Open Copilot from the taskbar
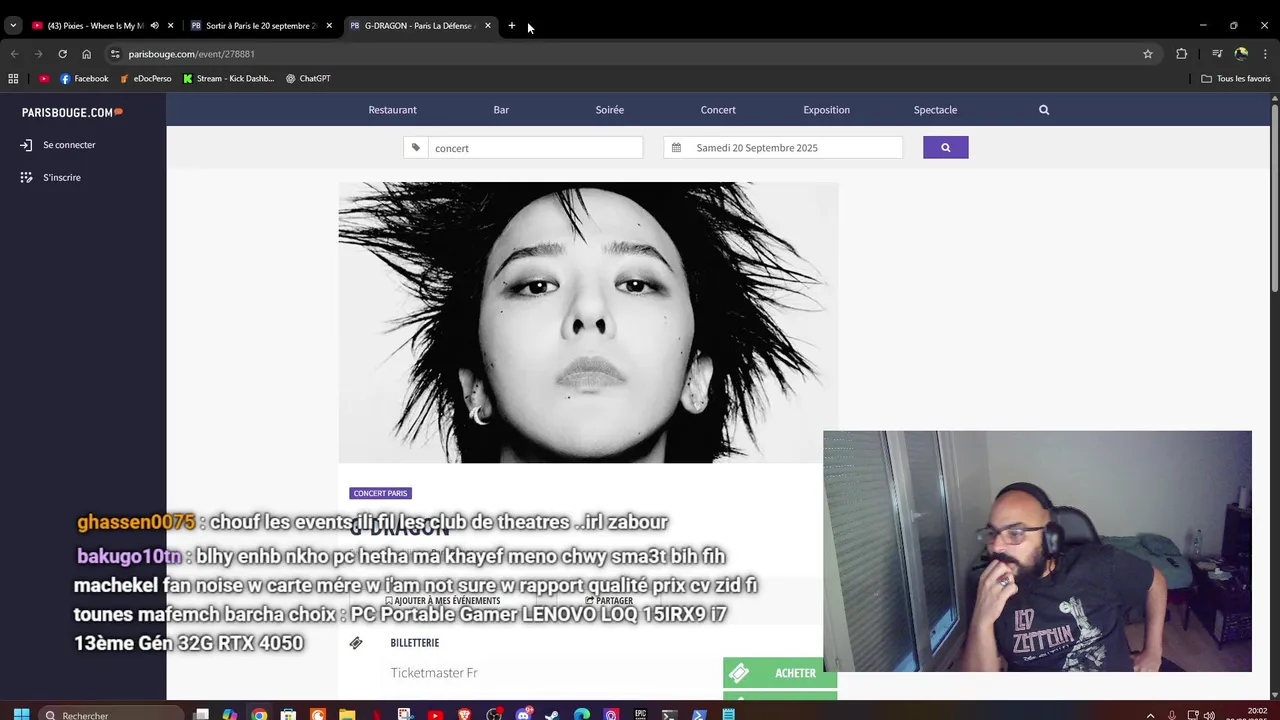The height and width of the screenshot is (720, 1280). click(x=230, y=715)
